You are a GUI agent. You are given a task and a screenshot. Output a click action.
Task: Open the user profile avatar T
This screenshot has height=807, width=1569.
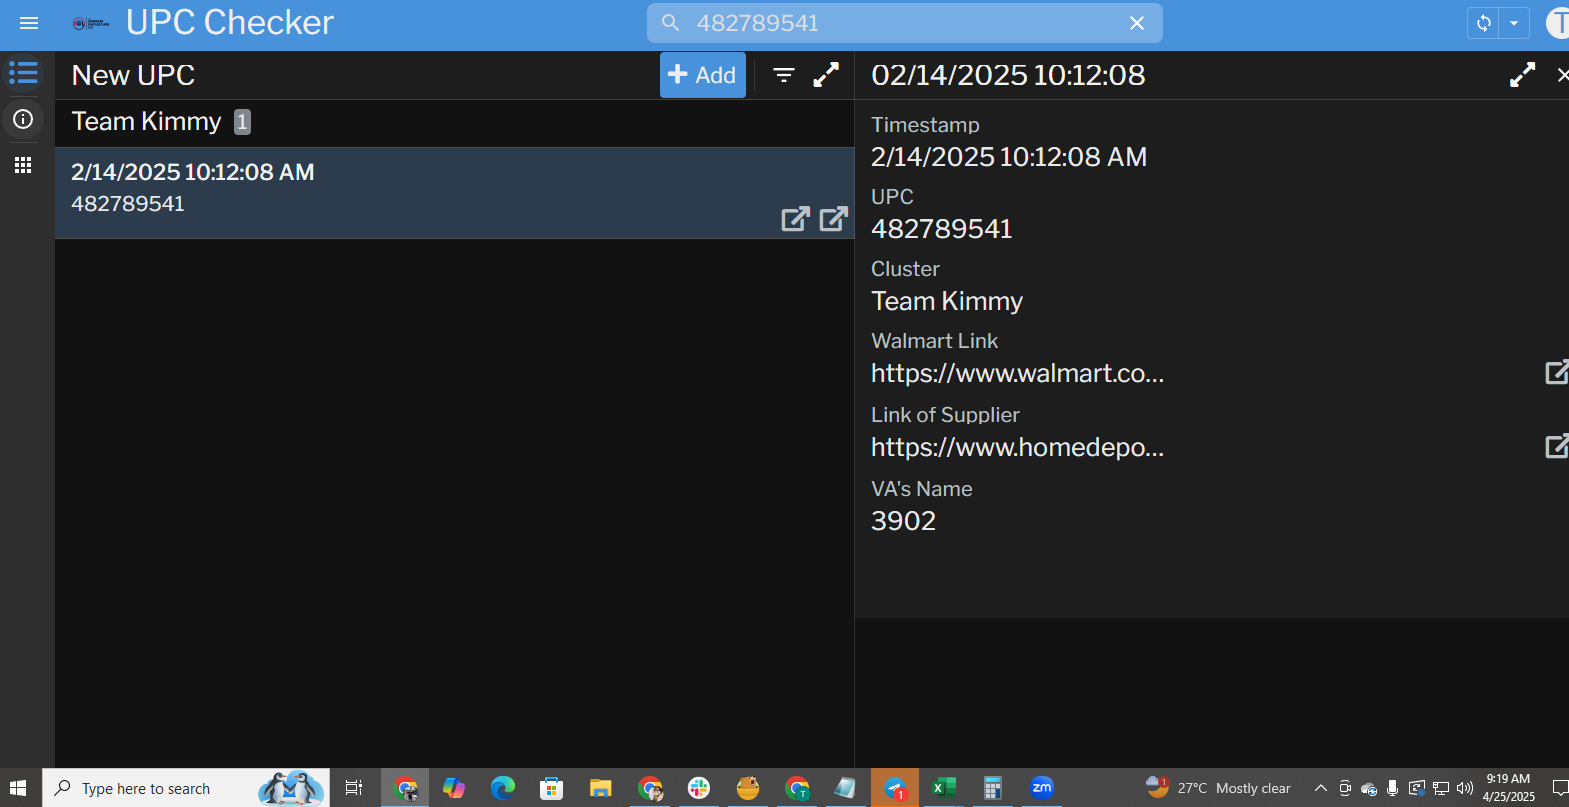(1558, 23)
